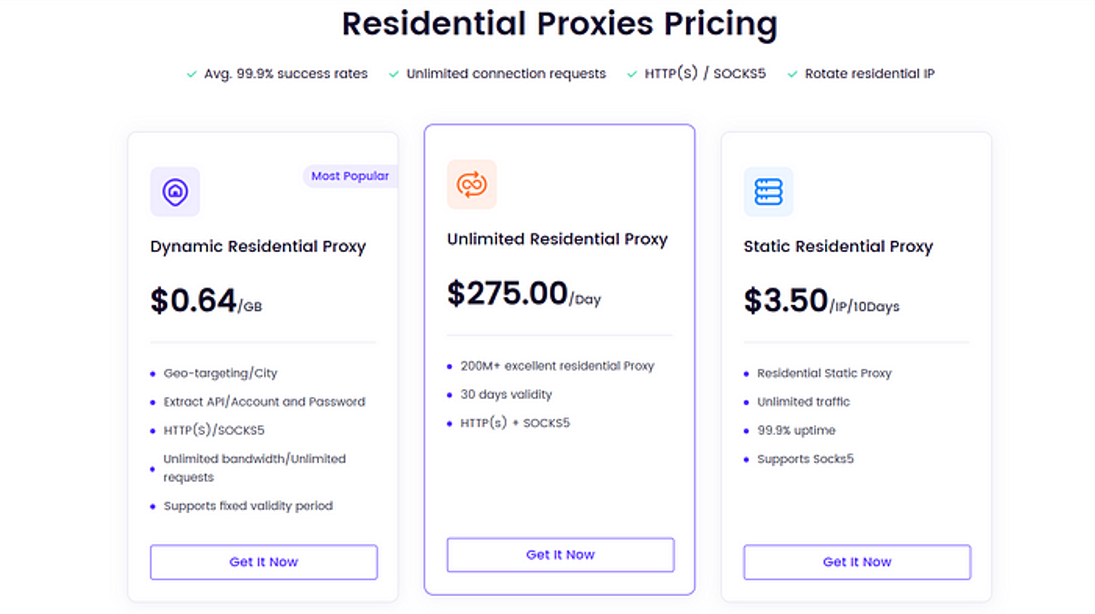Click the checkmark beside Unlimited connection requests

click(x=394, y=74)
